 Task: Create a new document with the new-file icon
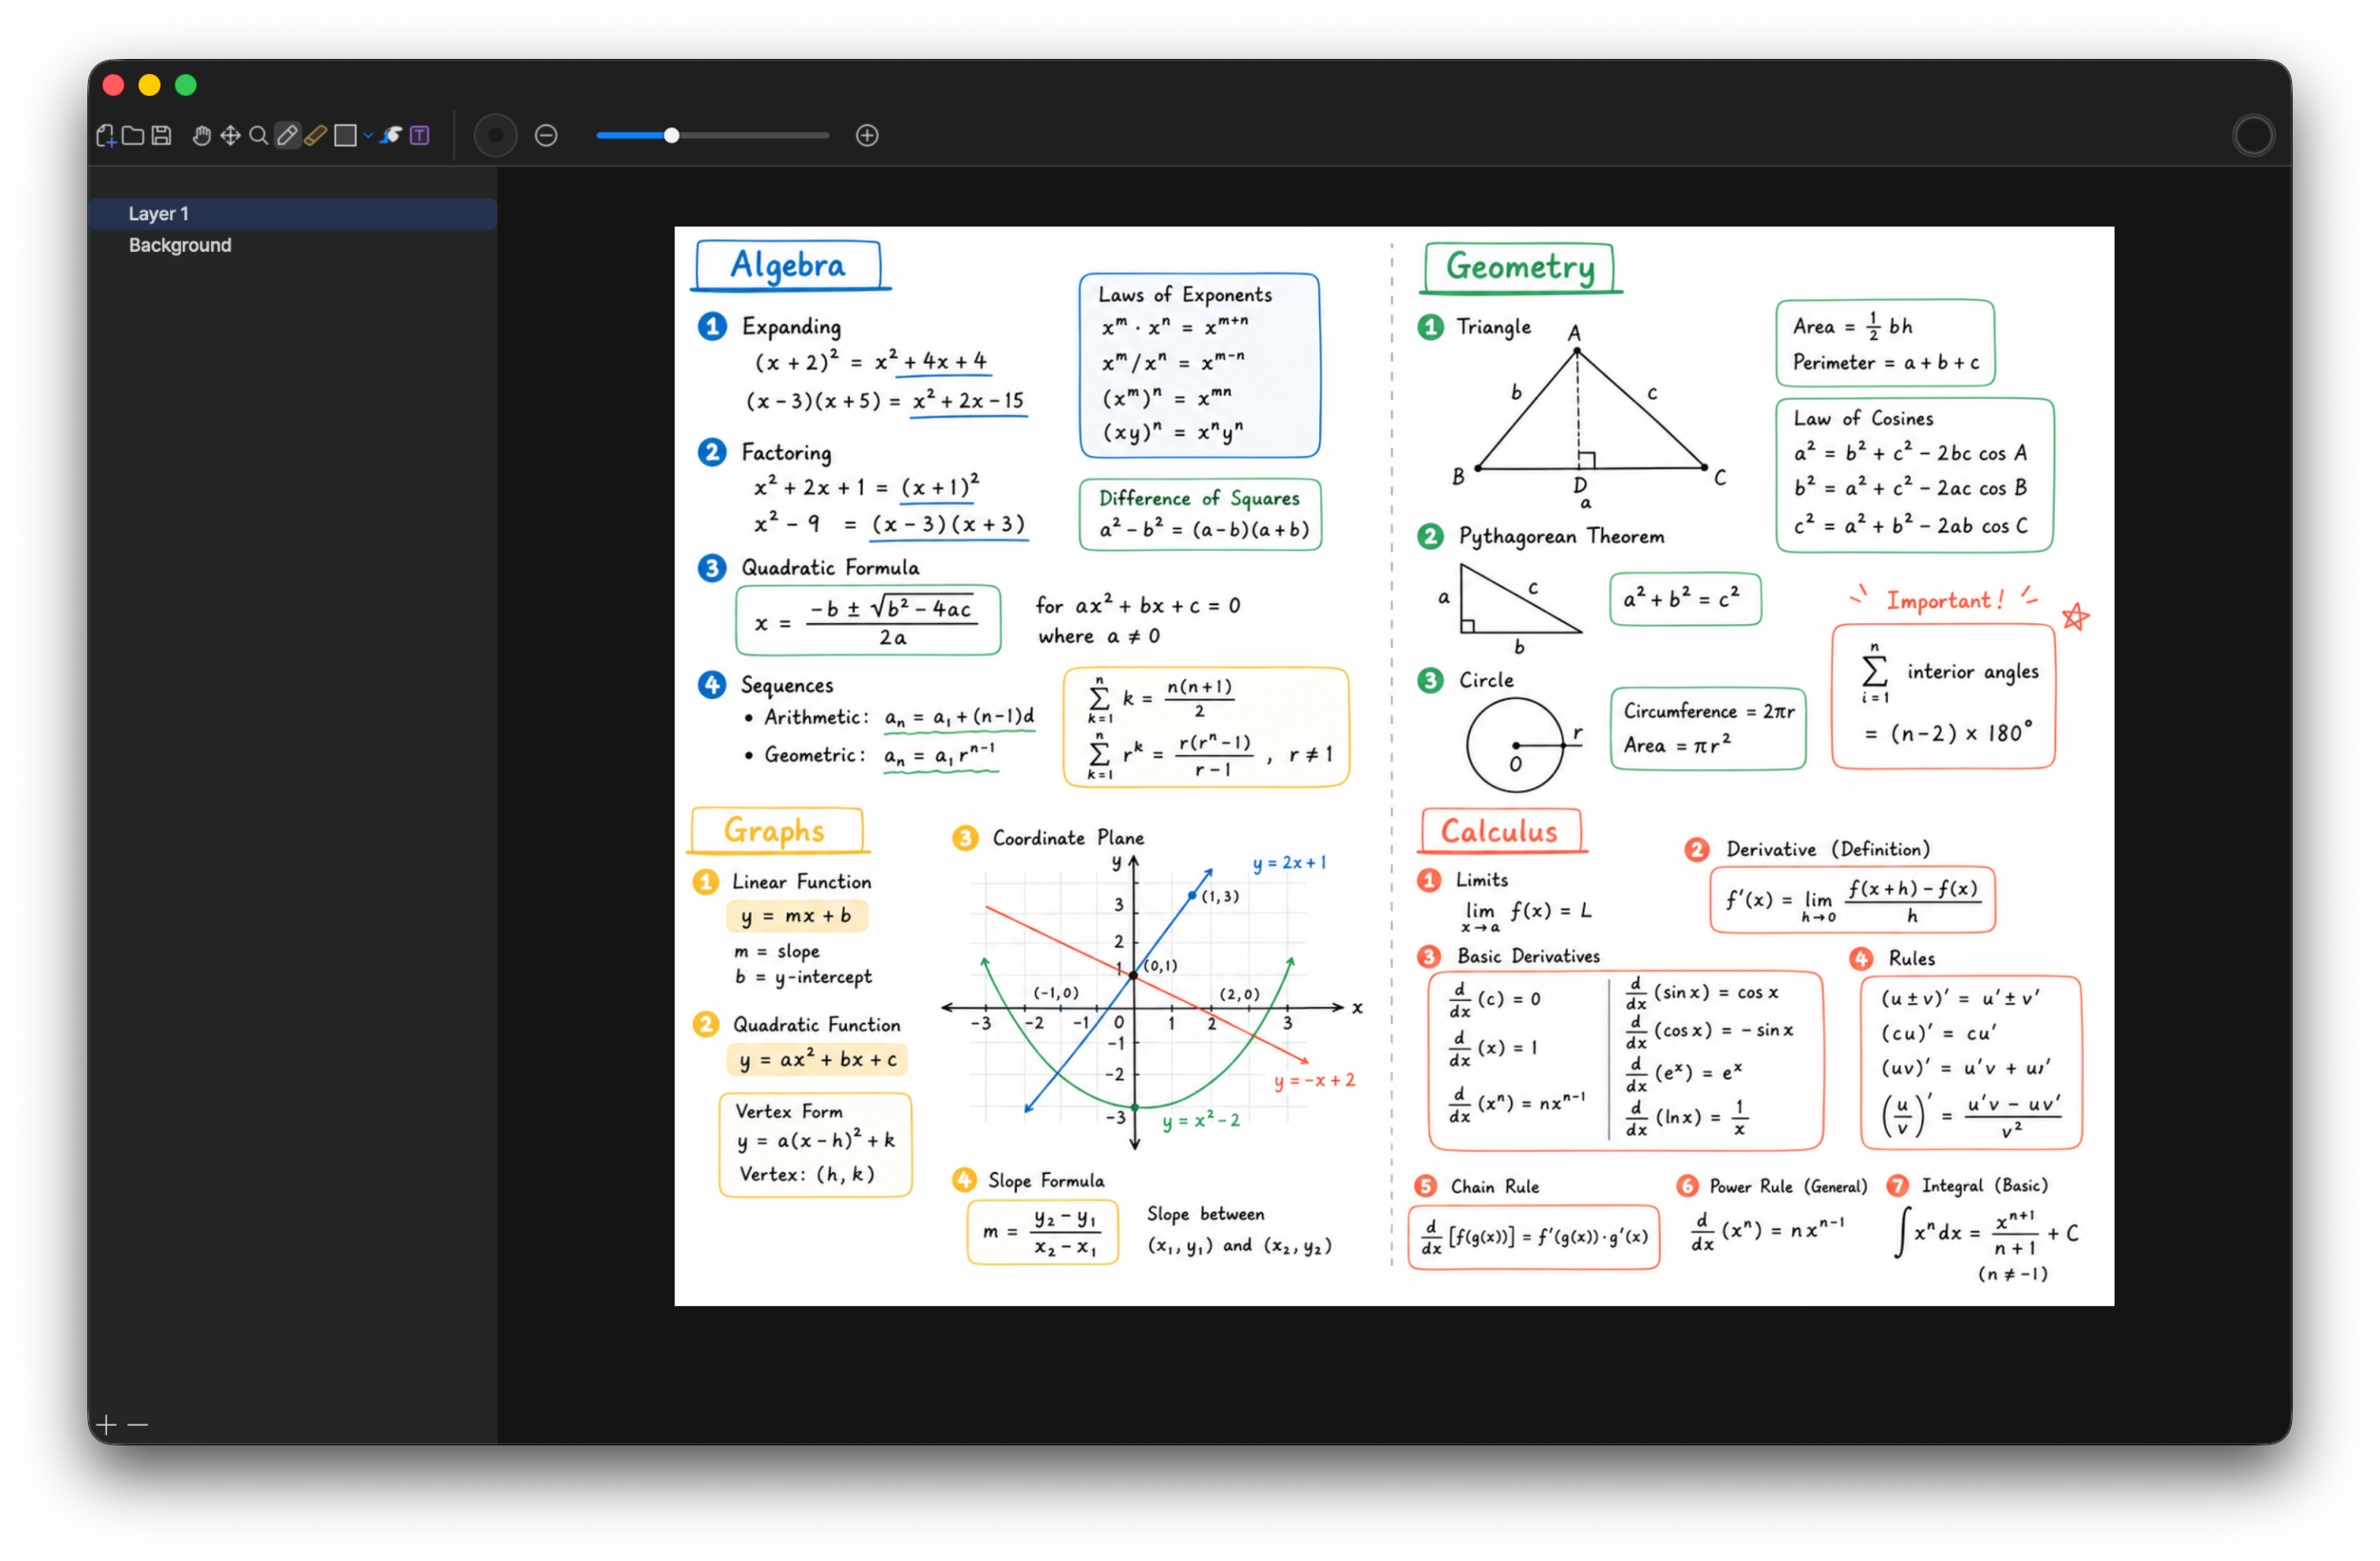click(x=106, y=136)
